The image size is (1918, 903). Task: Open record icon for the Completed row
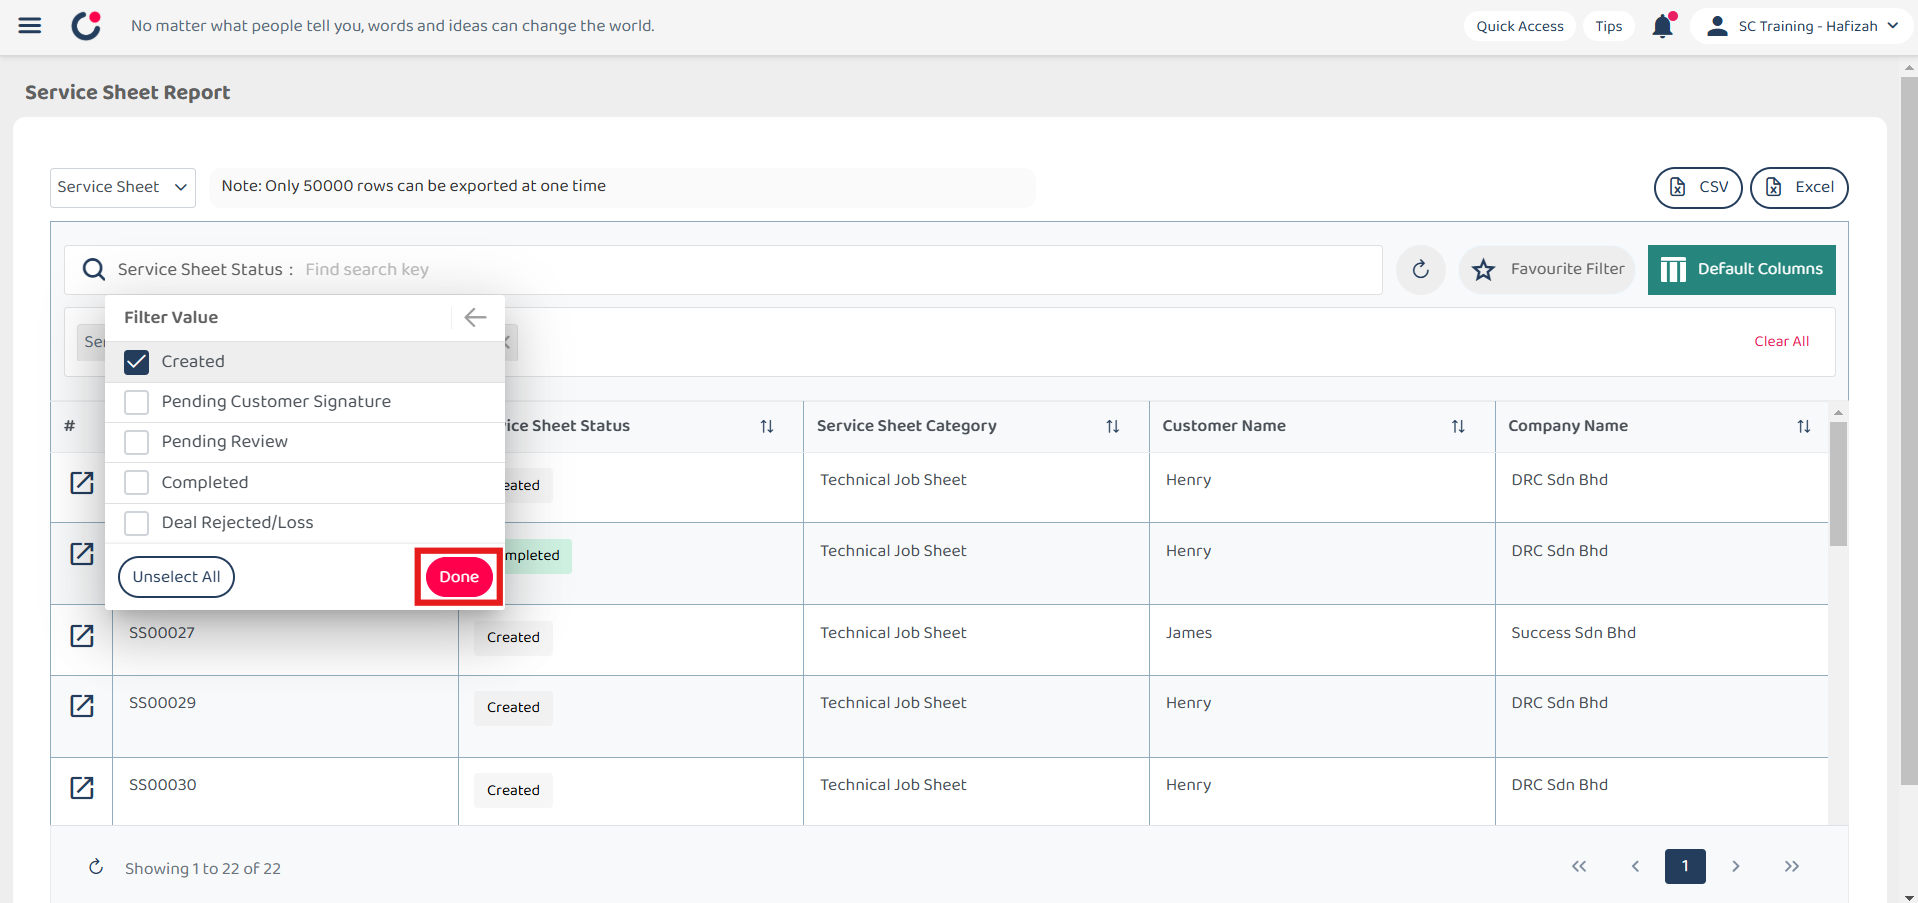[x=82, y=554]
